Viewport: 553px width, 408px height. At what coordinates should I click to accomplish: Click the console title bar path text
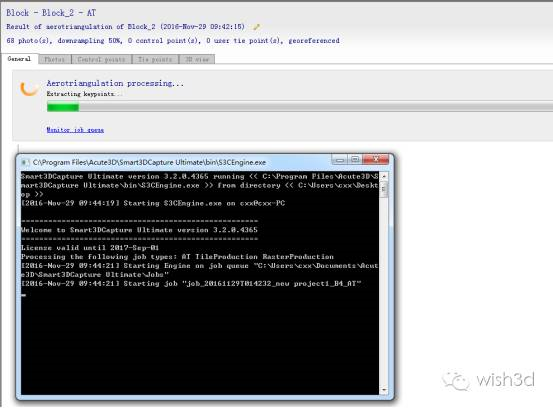149,163
